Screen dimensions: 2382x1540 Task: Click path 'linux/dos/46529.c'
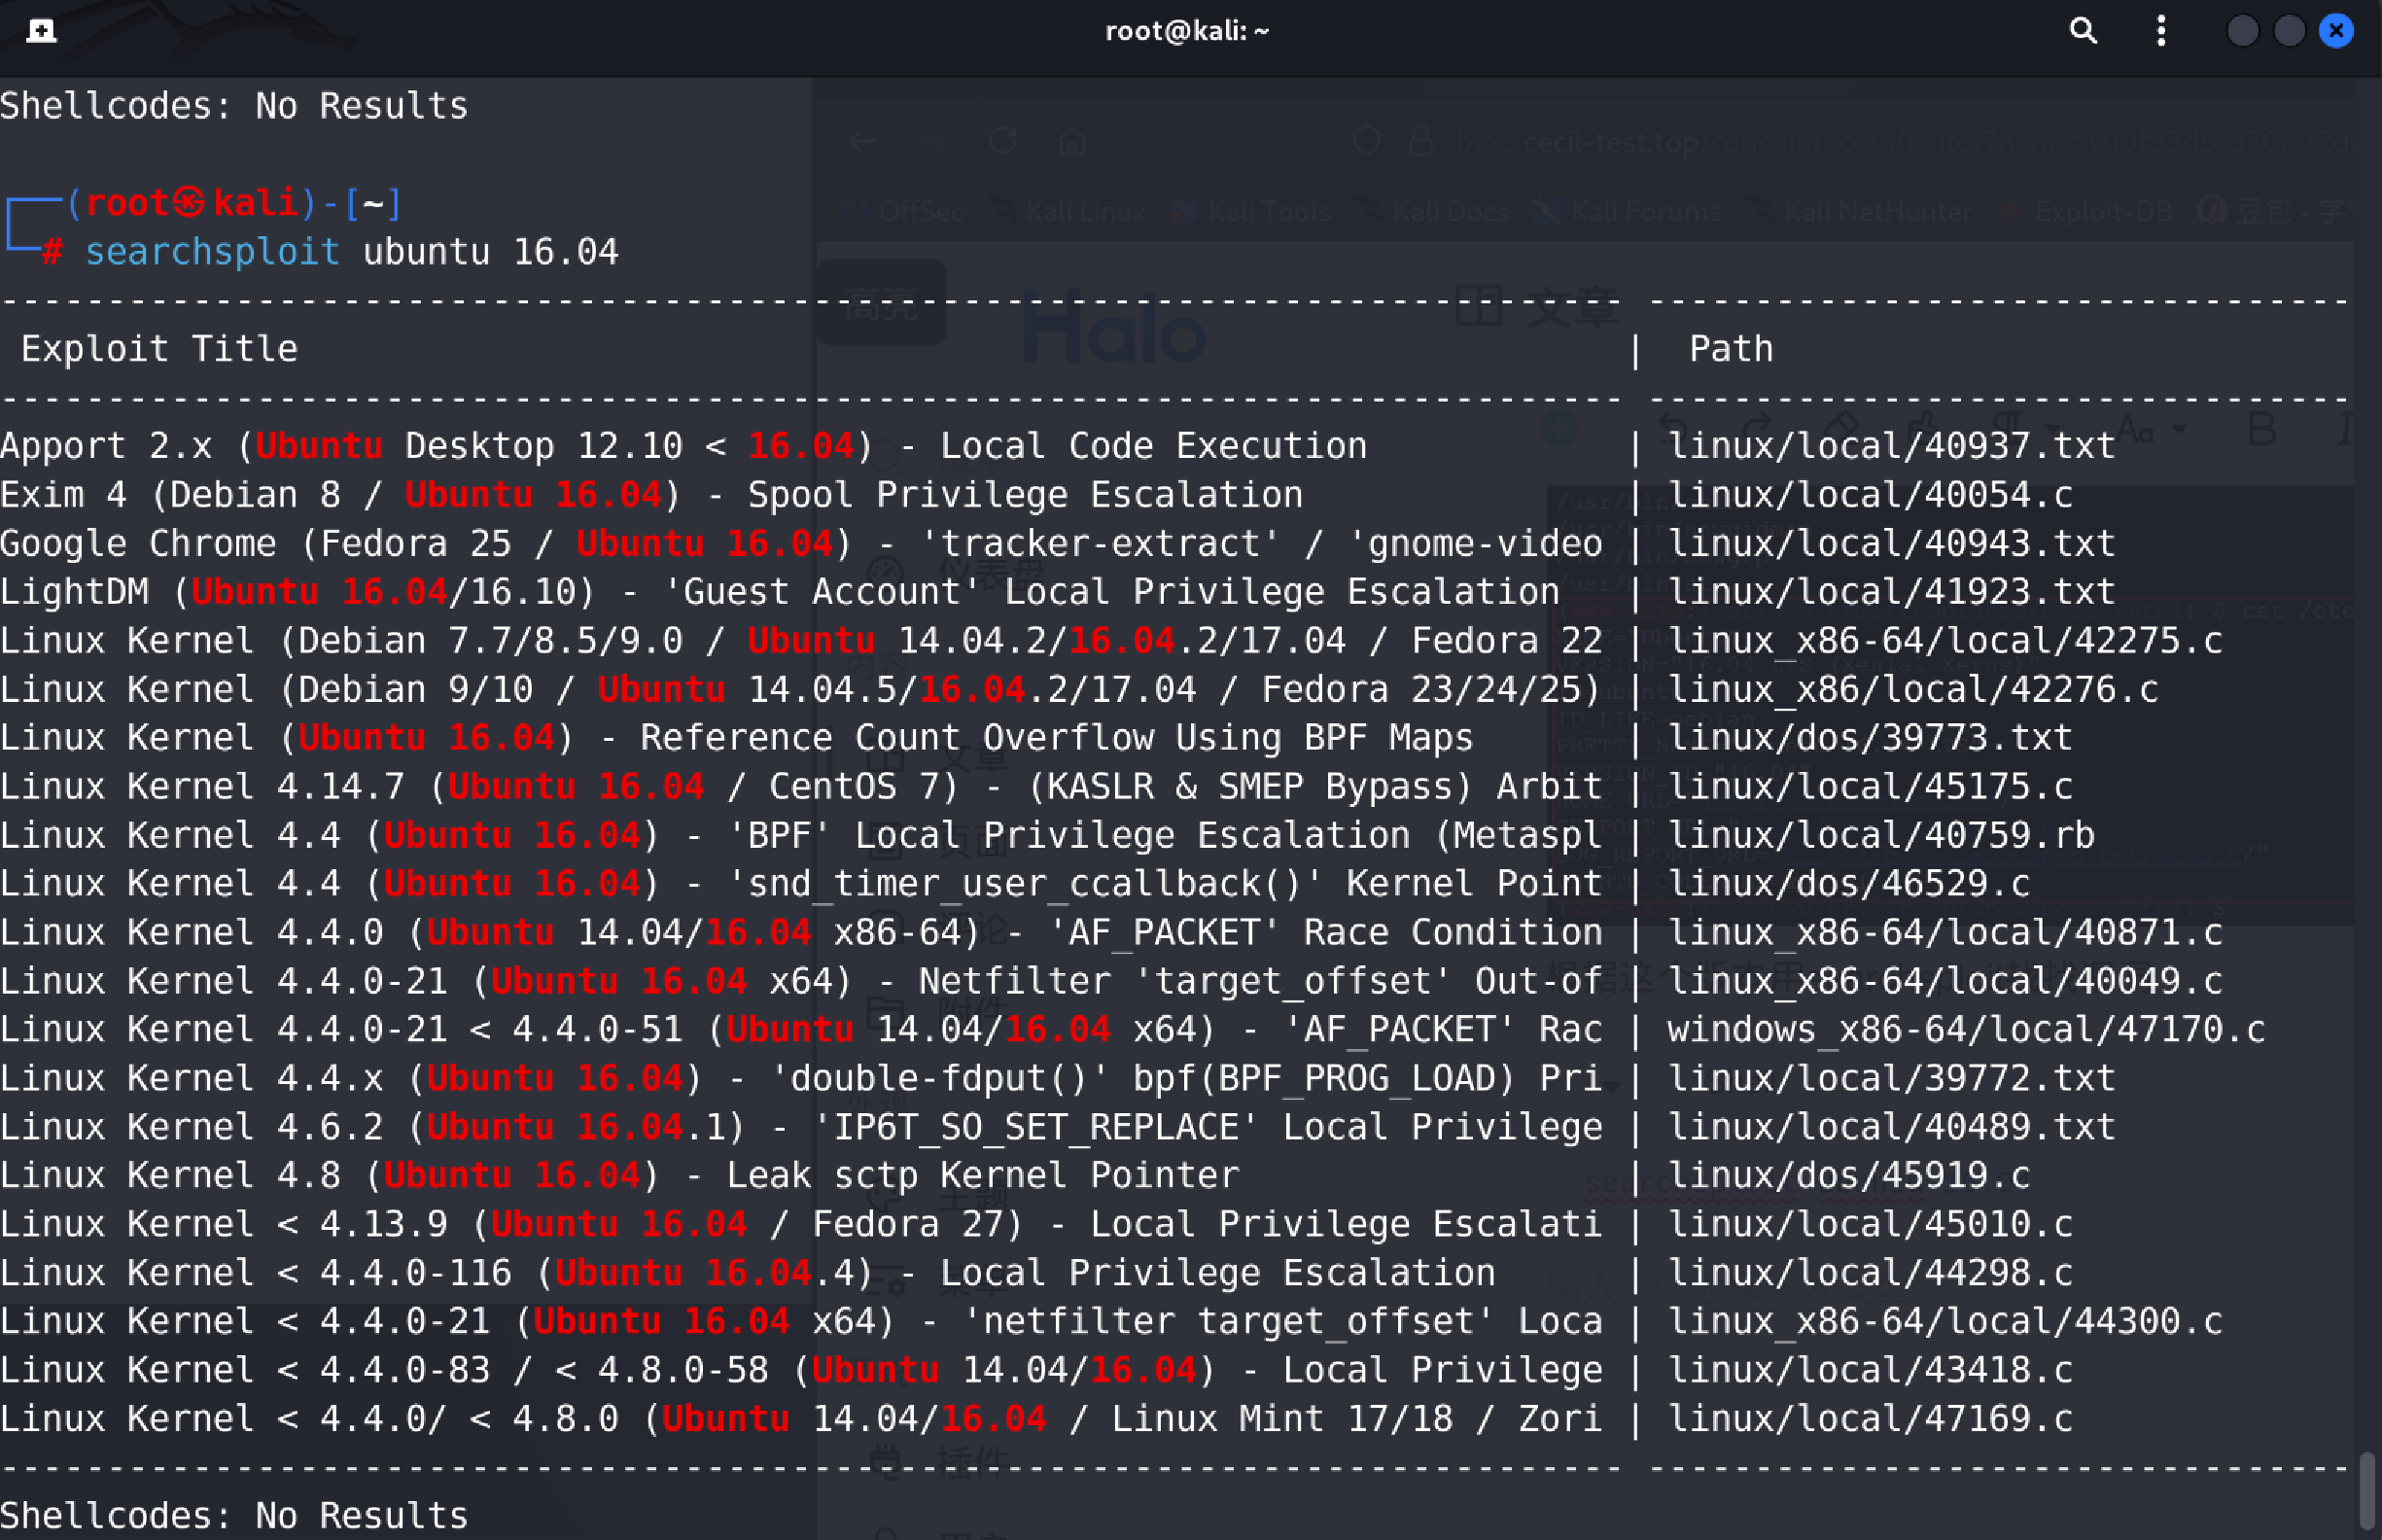[1849, 884]
